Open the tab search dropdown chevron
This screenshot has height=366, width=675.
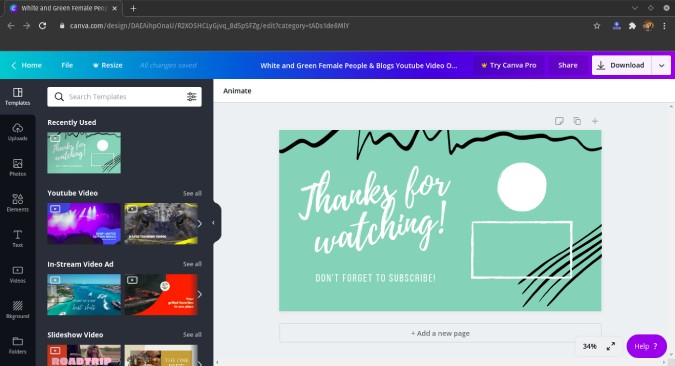635,8
